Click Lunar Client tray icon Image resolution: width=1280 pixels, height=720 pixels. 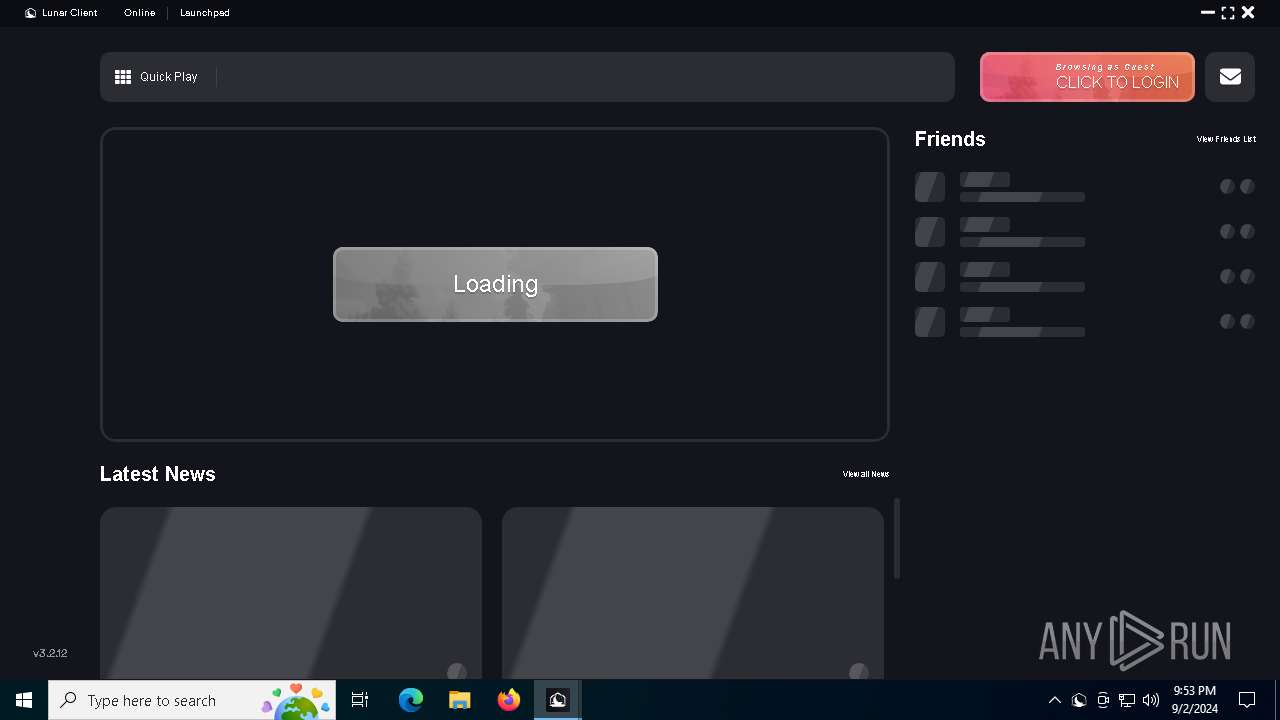1079,700
